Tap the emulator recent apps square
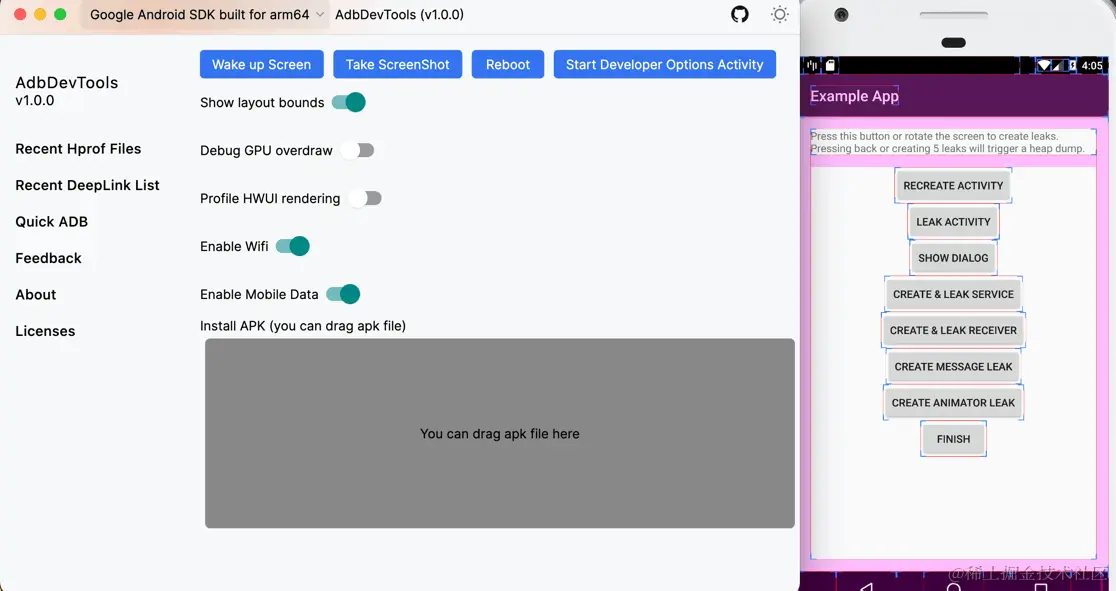Image resolution: width=1116 pixels, height=591 pixels. [x=1041, y=587]
